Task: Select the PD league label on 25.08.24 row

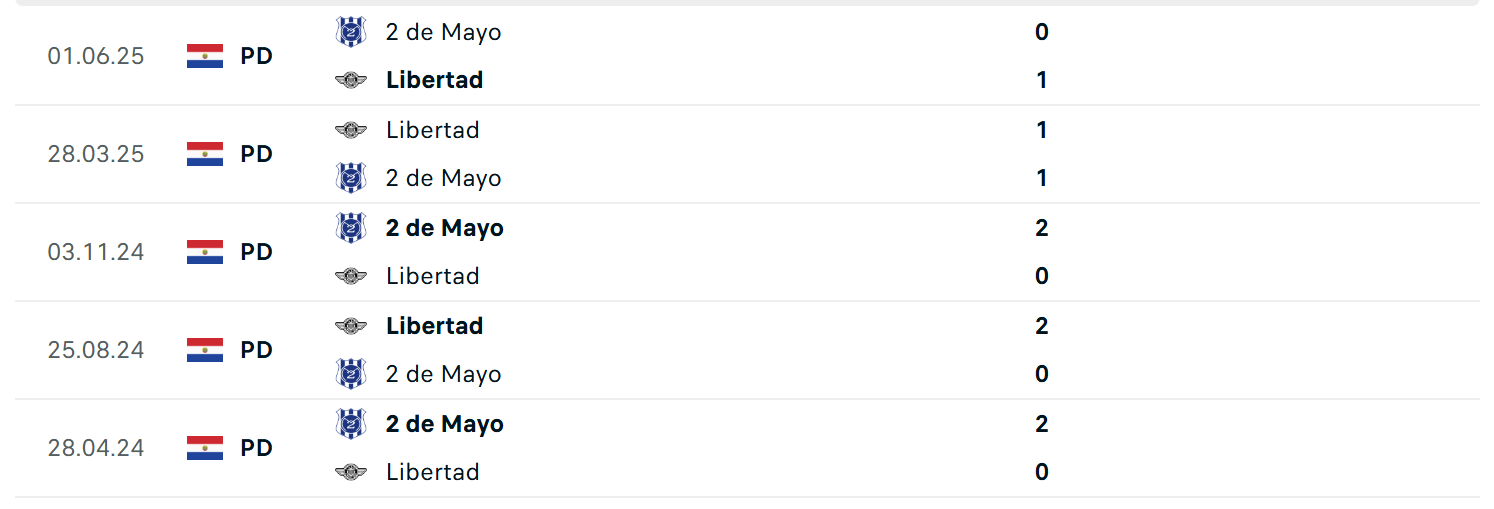Action: pos(257,350)
